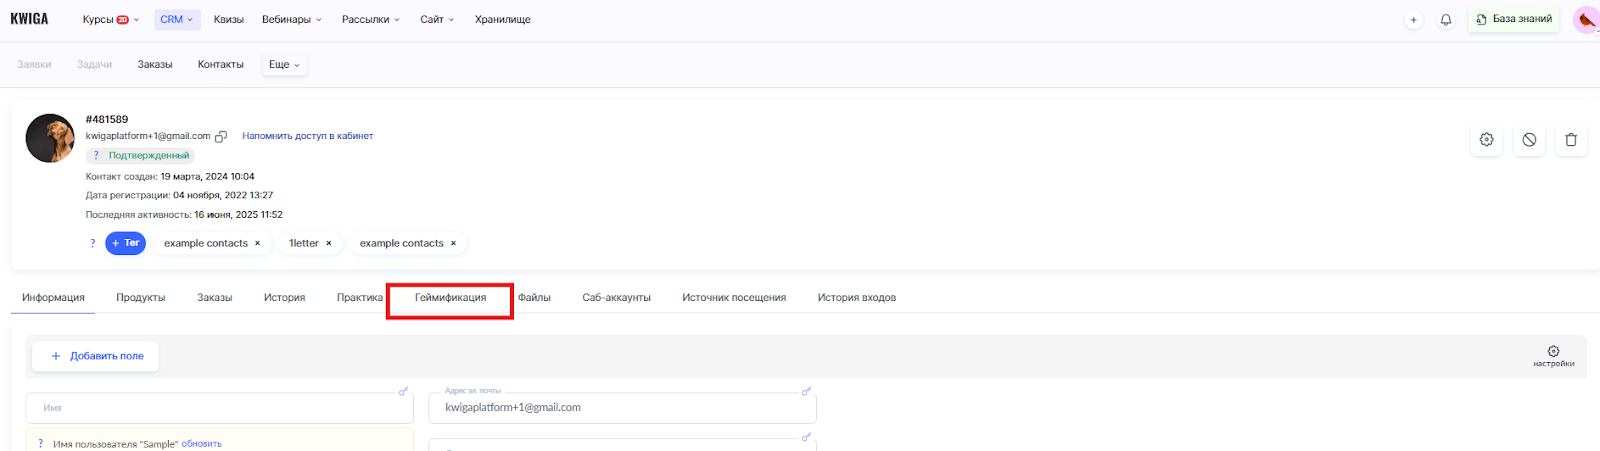Remove the 1letter tag

[x=328, y=243]
